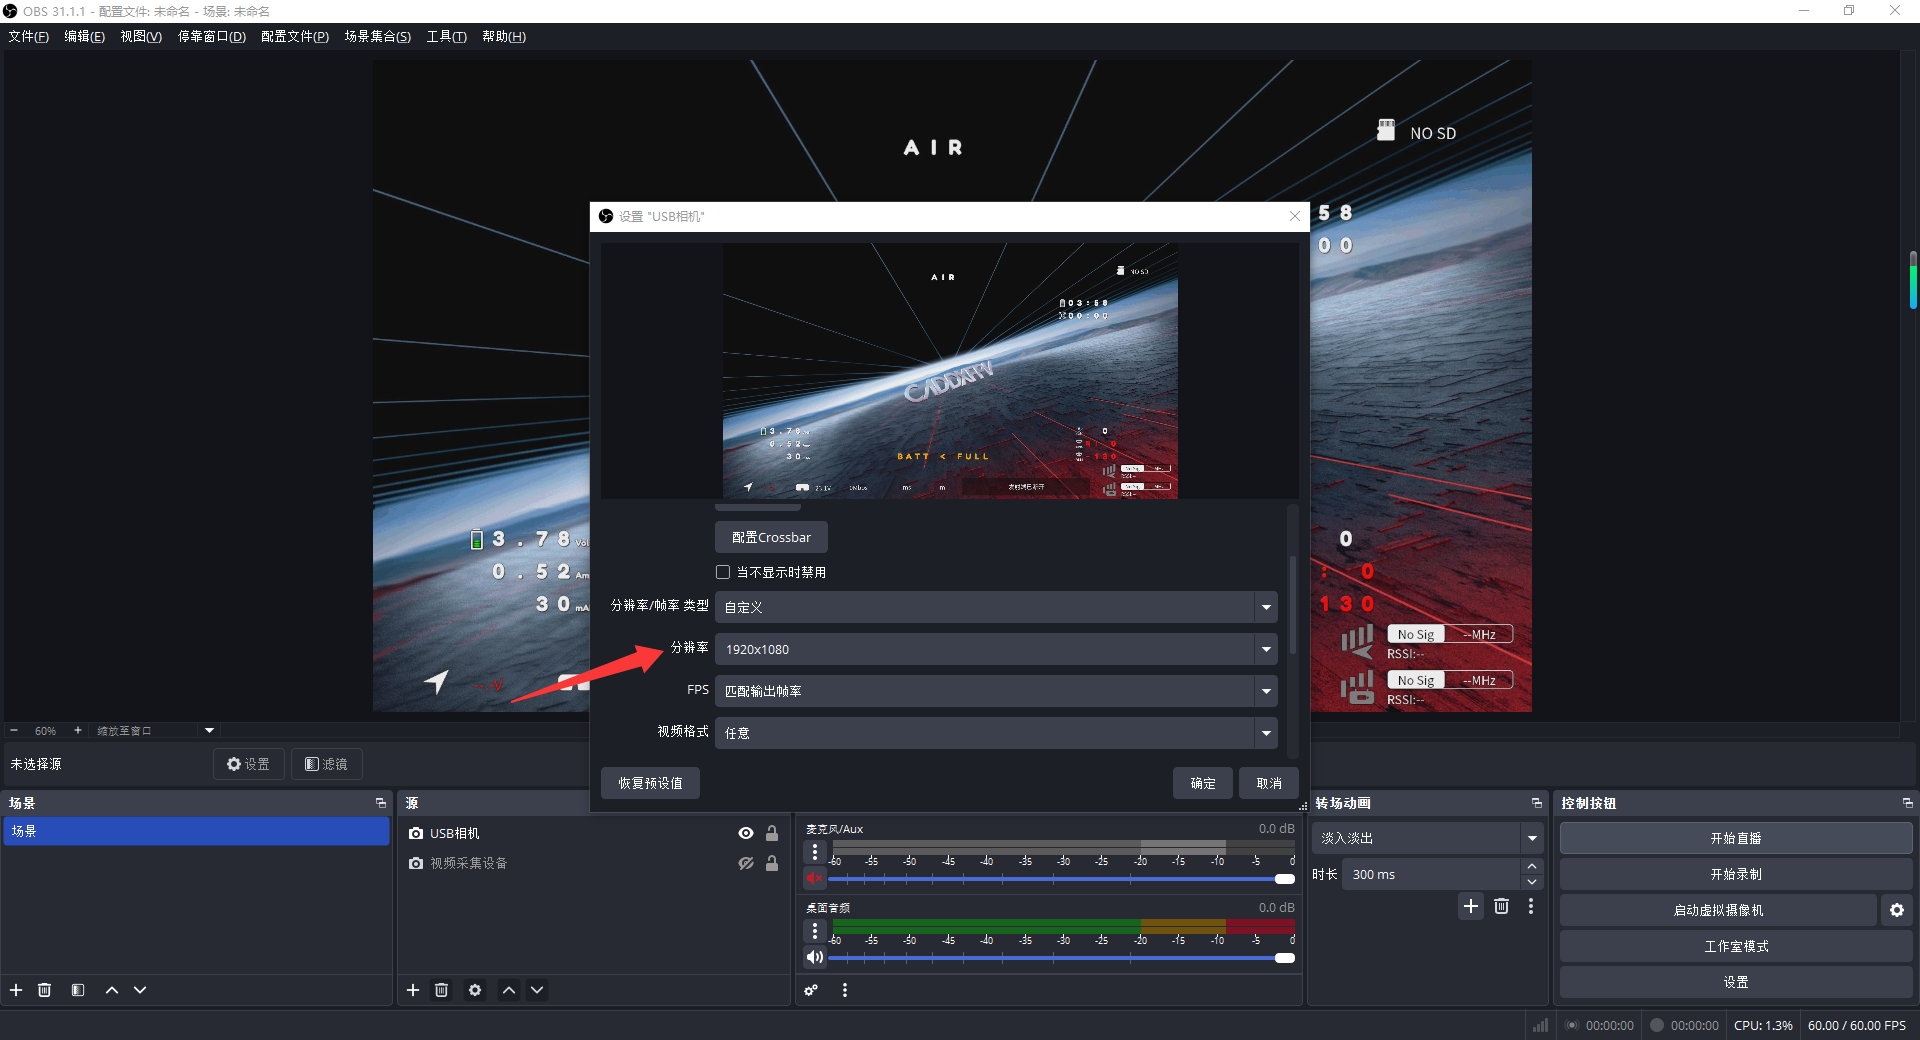
Task: Open 麦克风/Aux channel options menu
Action: pyautogui.click(x=815, y=852)
